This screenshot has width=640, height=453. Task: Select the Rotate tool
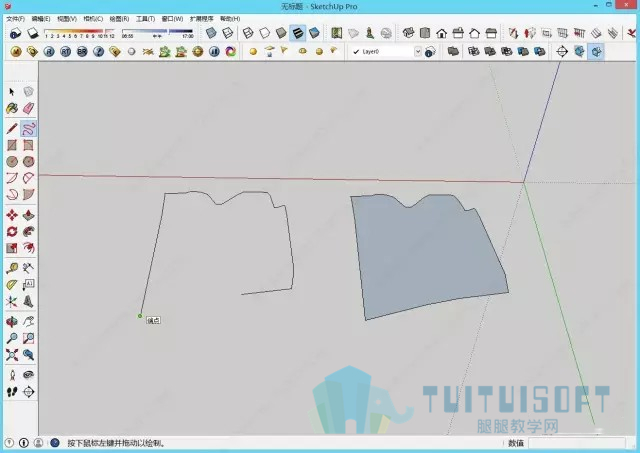click(12, 231)
